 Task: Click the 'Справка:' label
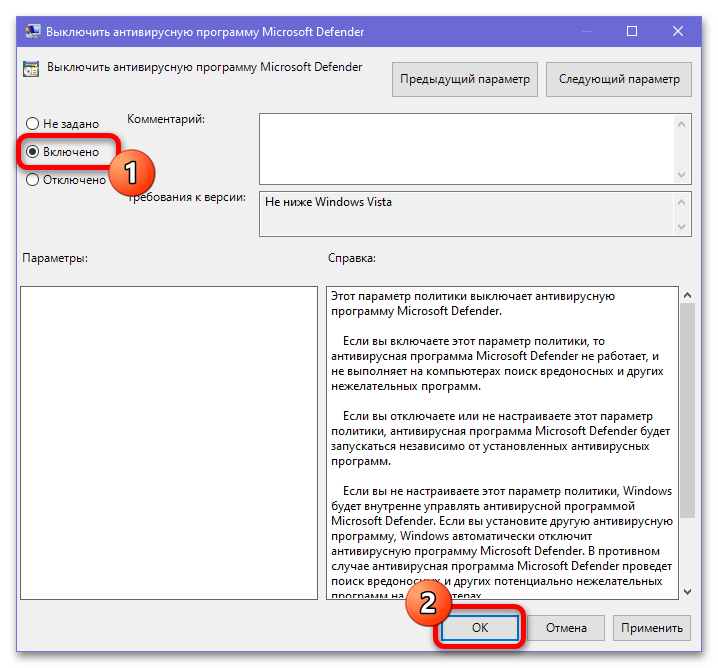pyautogui.click(x=352, y=258)
